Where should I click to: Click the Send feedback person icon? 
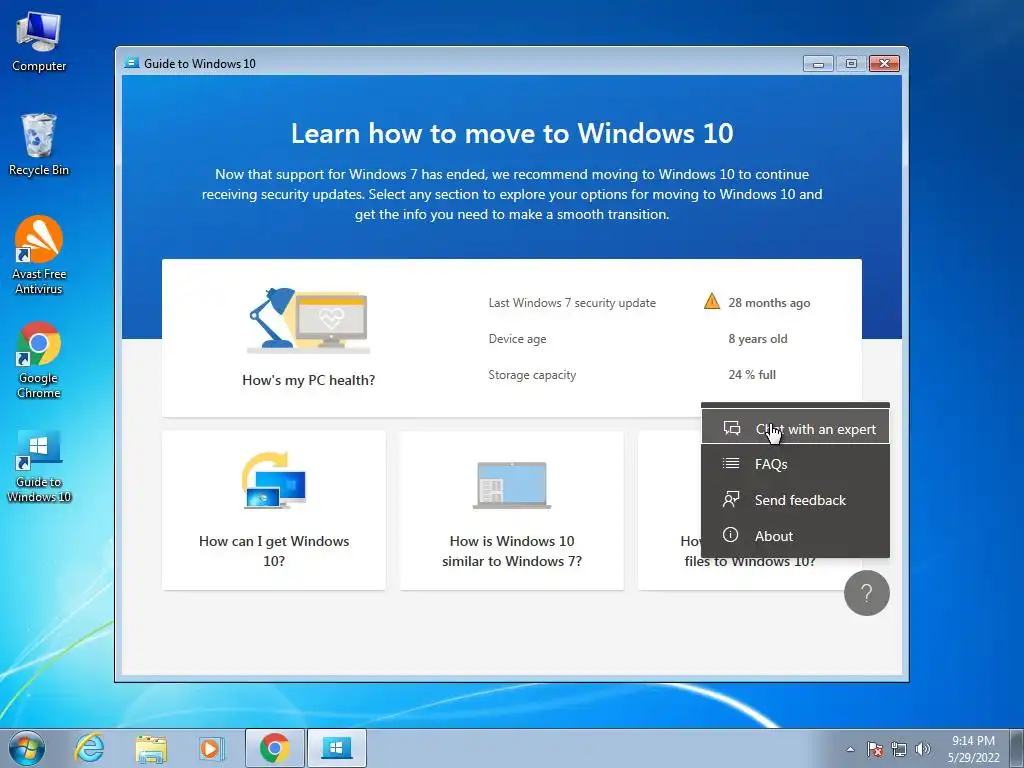point(731,500)
